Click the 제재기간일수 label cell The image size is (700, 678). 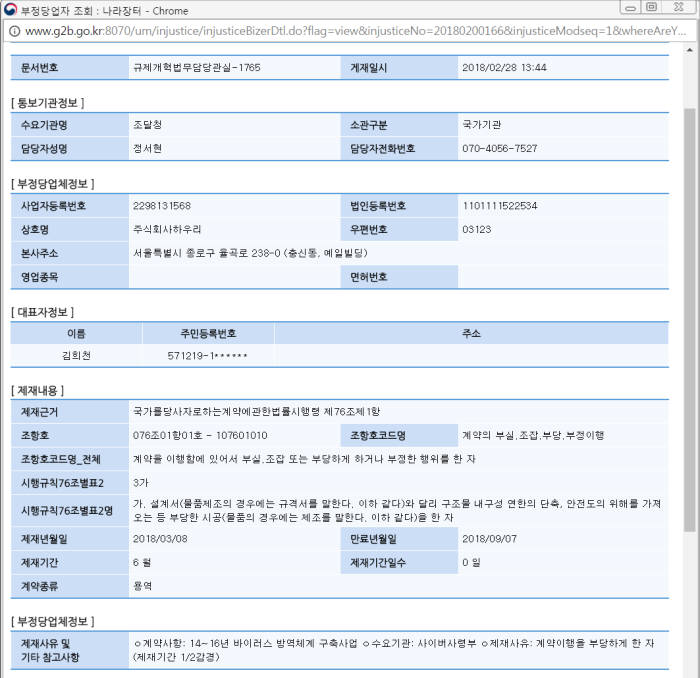(399, 562)
